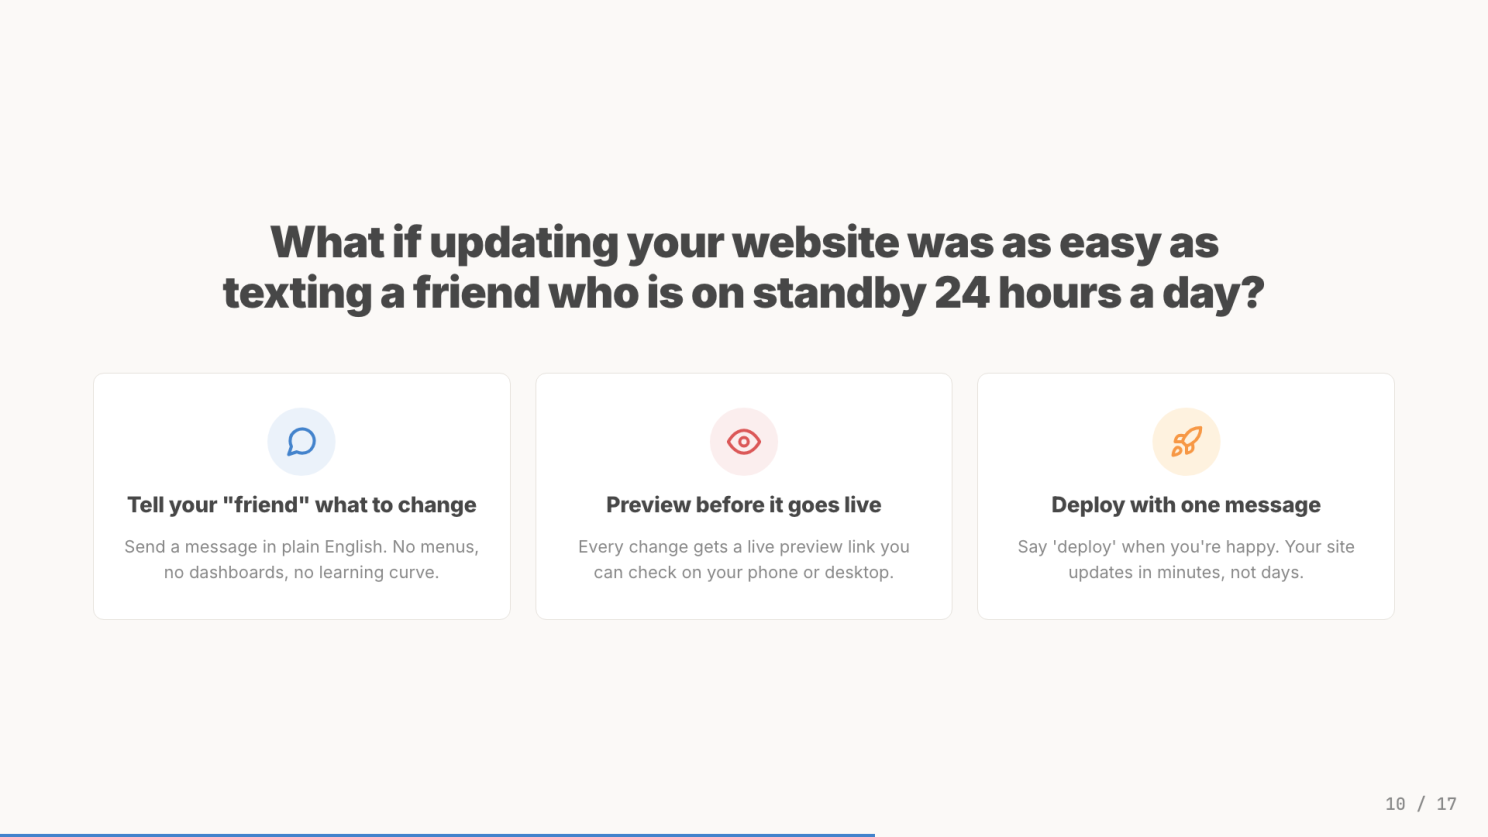Click the orange rocket deploy icon
Screen dimensions: 1488x837
1186,442
